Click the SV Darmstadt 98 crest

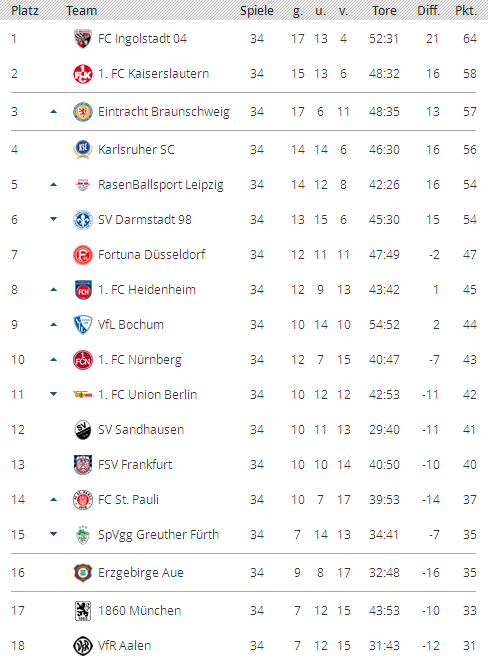pyautogui.click(x=83, y=220)
